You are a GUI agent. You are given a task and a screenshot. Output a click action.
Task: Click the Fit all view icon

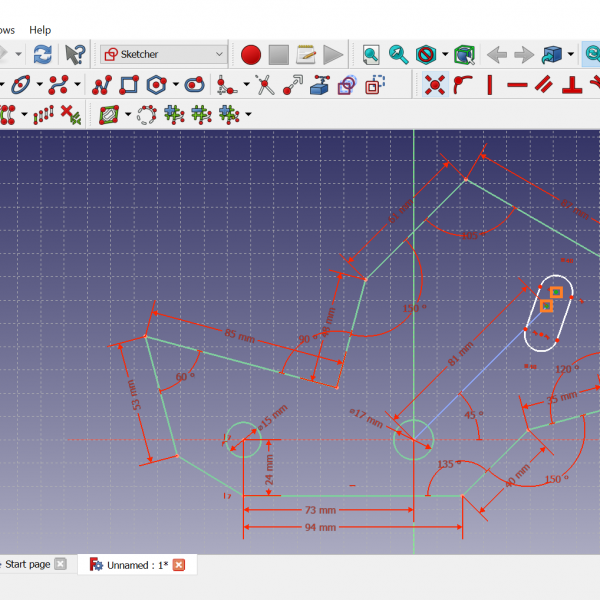tap(371, 54)
